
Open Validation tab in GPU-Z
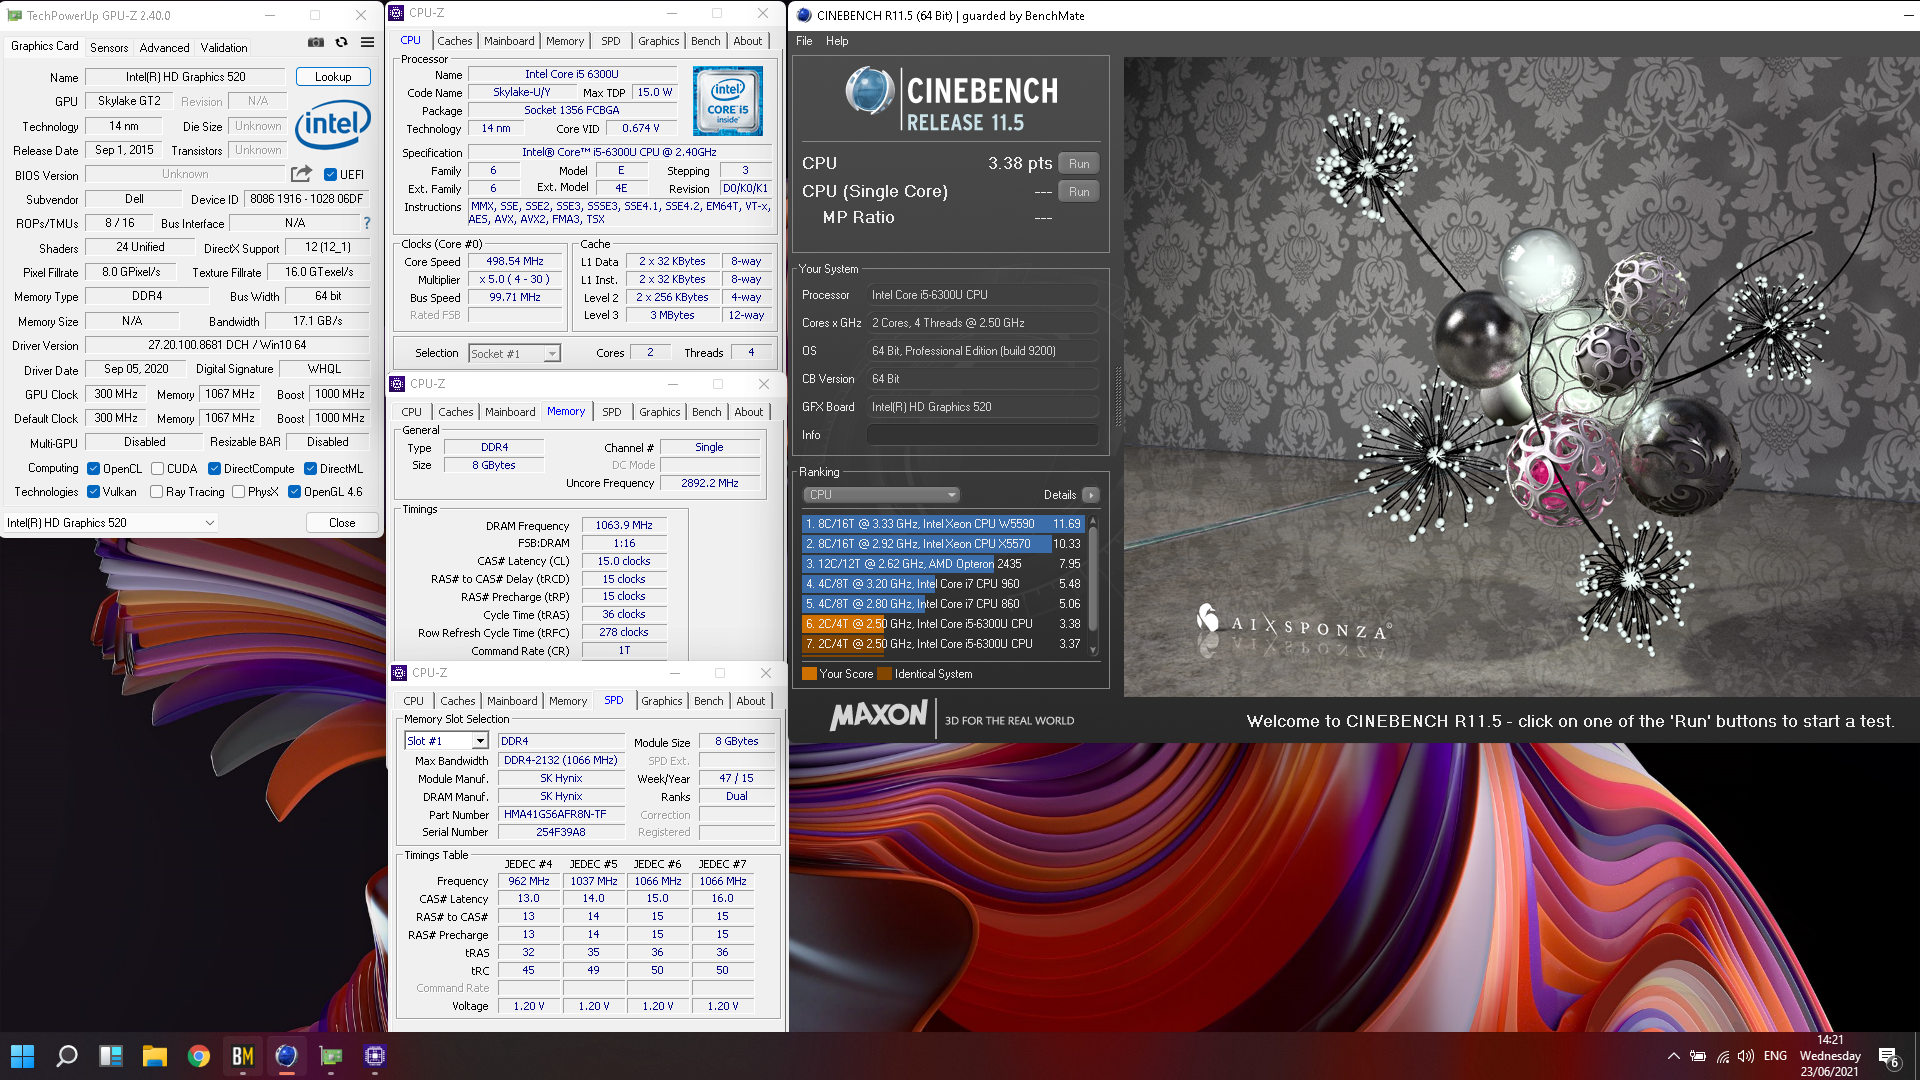[224, 48]
